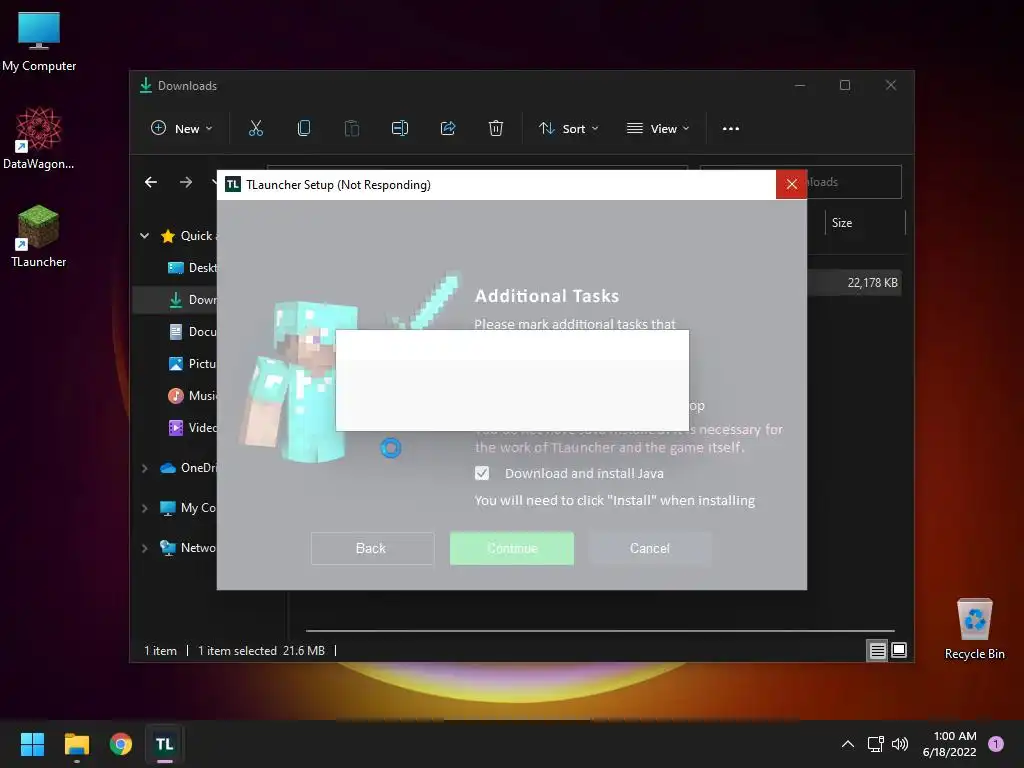Open the DataWagon desktop shortcut

pyautogui.click(x=39, y=138)
